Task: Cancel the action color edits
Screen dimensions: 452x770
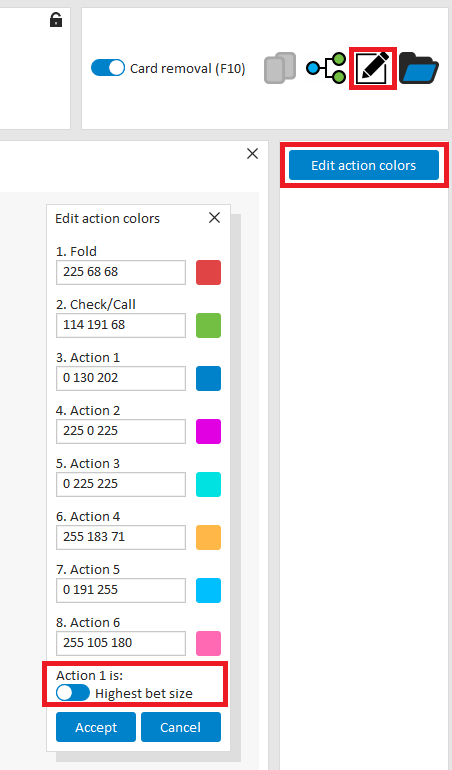Action: tap(181, 727)
